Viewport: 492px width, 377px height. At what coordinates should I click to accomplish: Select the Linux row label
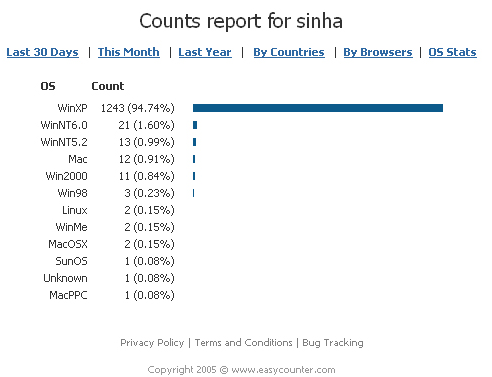coord(75,210)
